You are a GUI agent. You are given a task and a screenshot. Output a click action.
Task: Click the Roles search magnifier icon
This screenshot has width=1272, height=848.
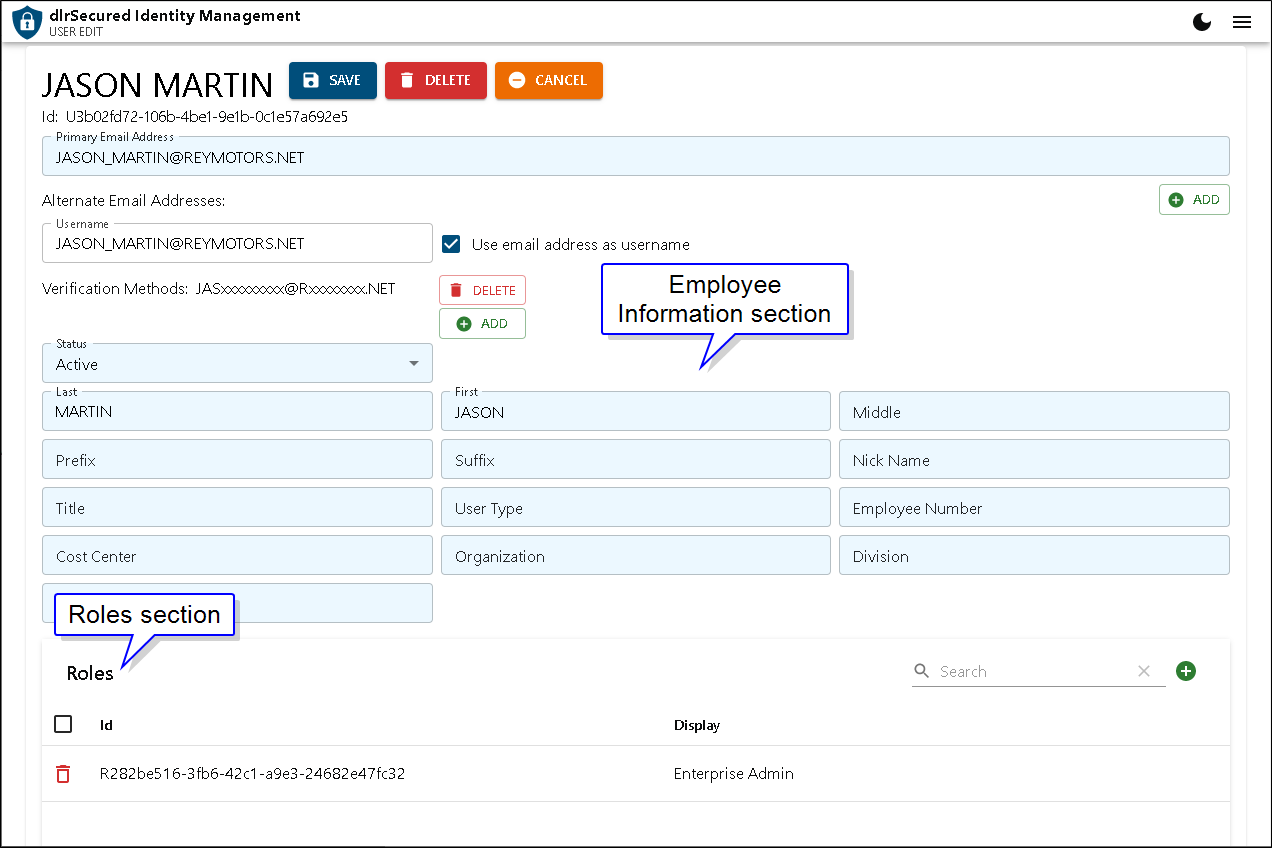(921, 671)
